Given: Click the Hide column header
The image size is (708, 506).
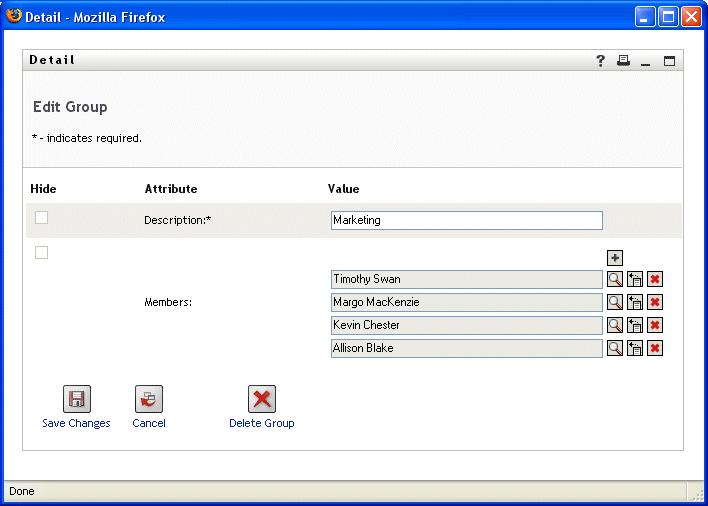Looking at the screenshot, I should click(x=43, y=189).
